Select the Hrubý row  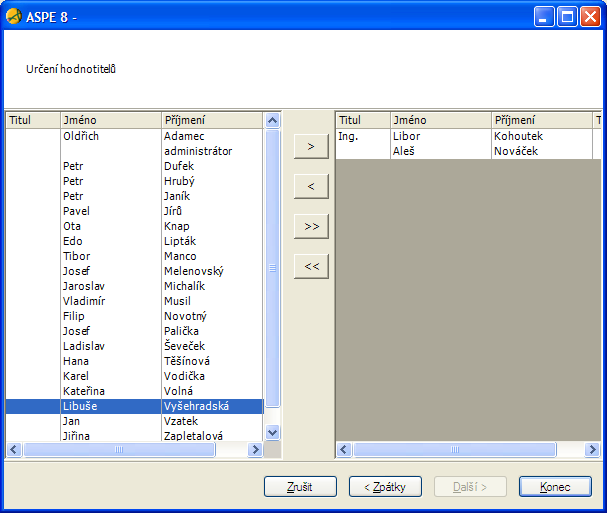point(134,181)
